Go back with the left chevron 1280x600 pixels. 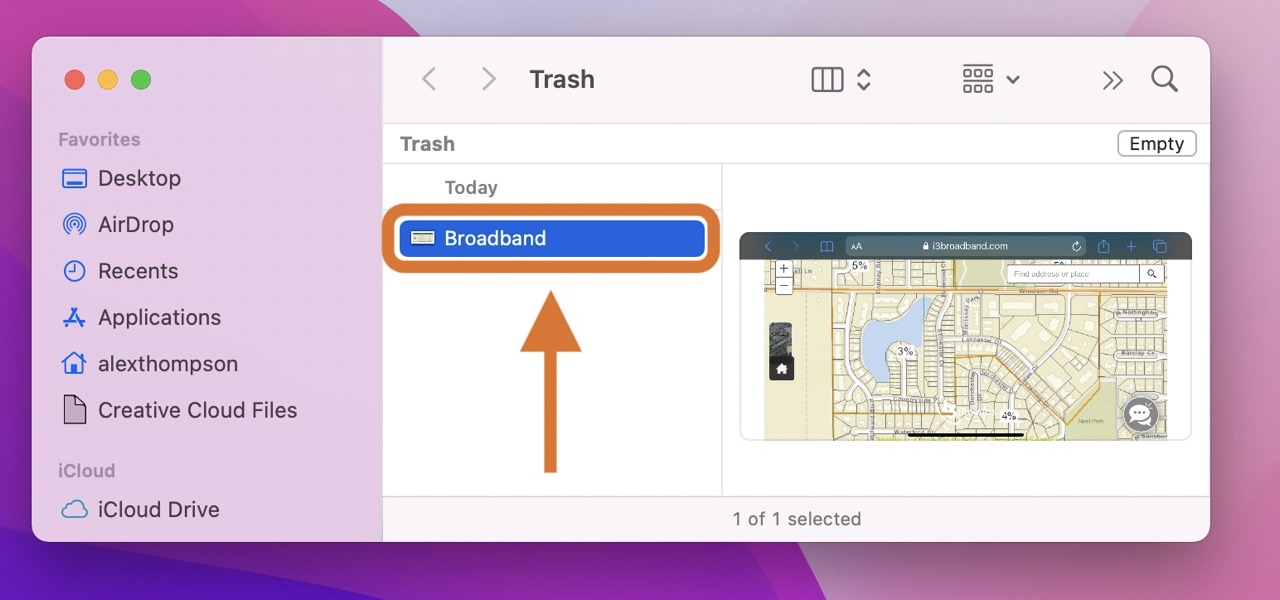[429, 79]
